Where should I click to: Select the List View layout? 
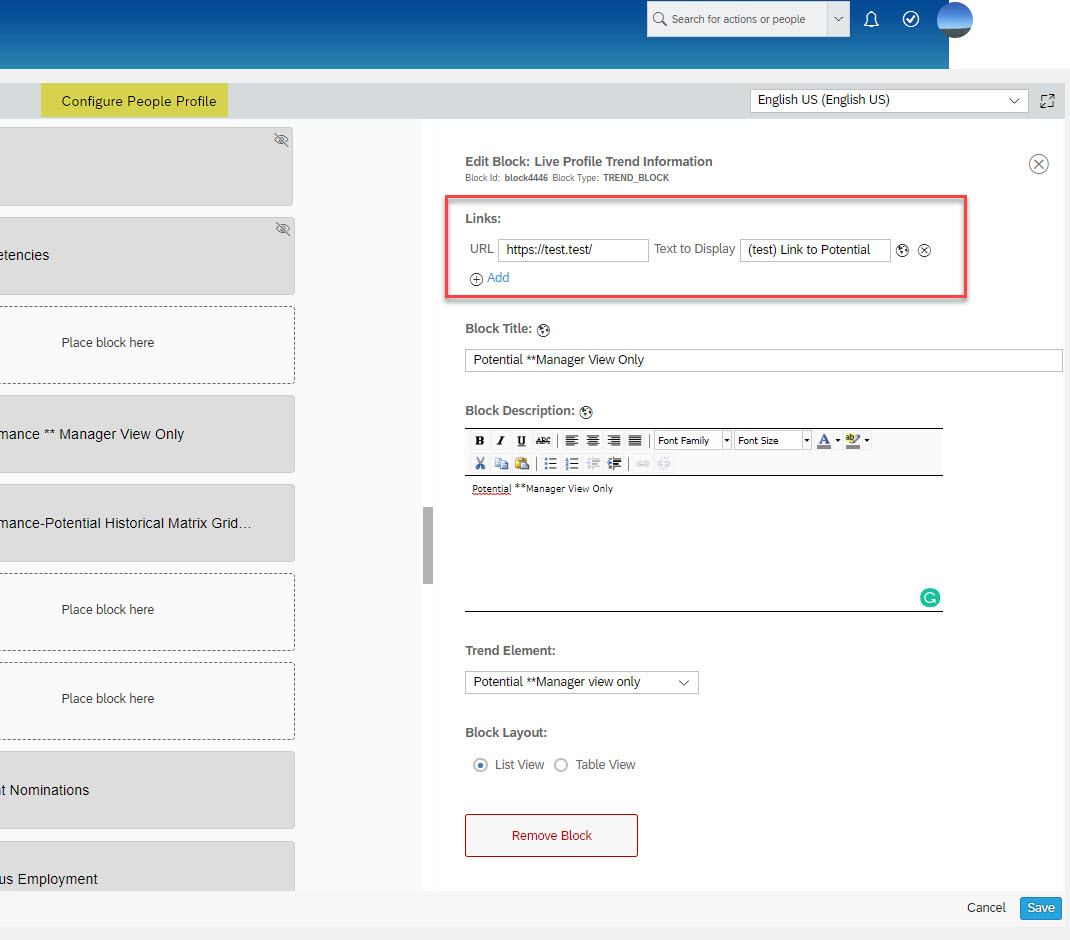pyautogui.click(x=480, y=765)
